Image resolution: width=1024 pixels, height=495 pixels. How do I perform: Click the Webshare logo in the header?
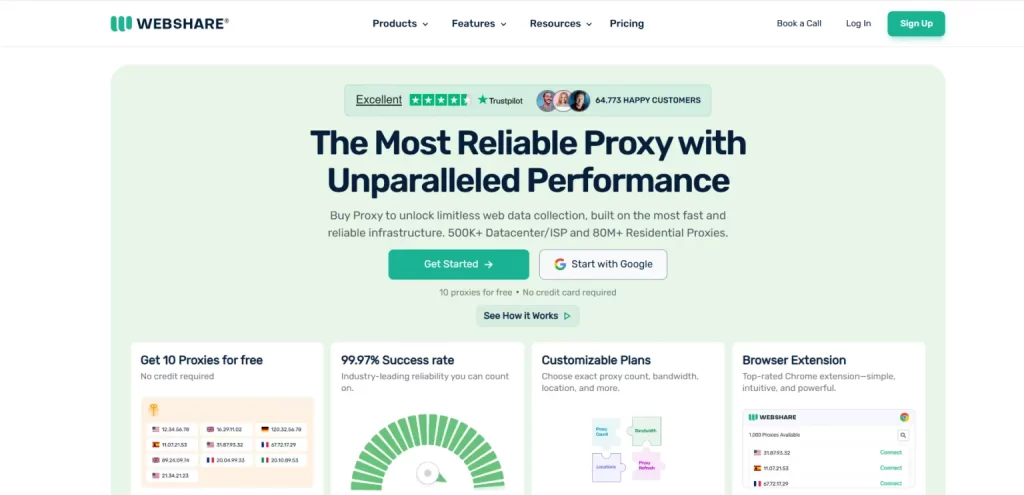click(x=169, y=23)
